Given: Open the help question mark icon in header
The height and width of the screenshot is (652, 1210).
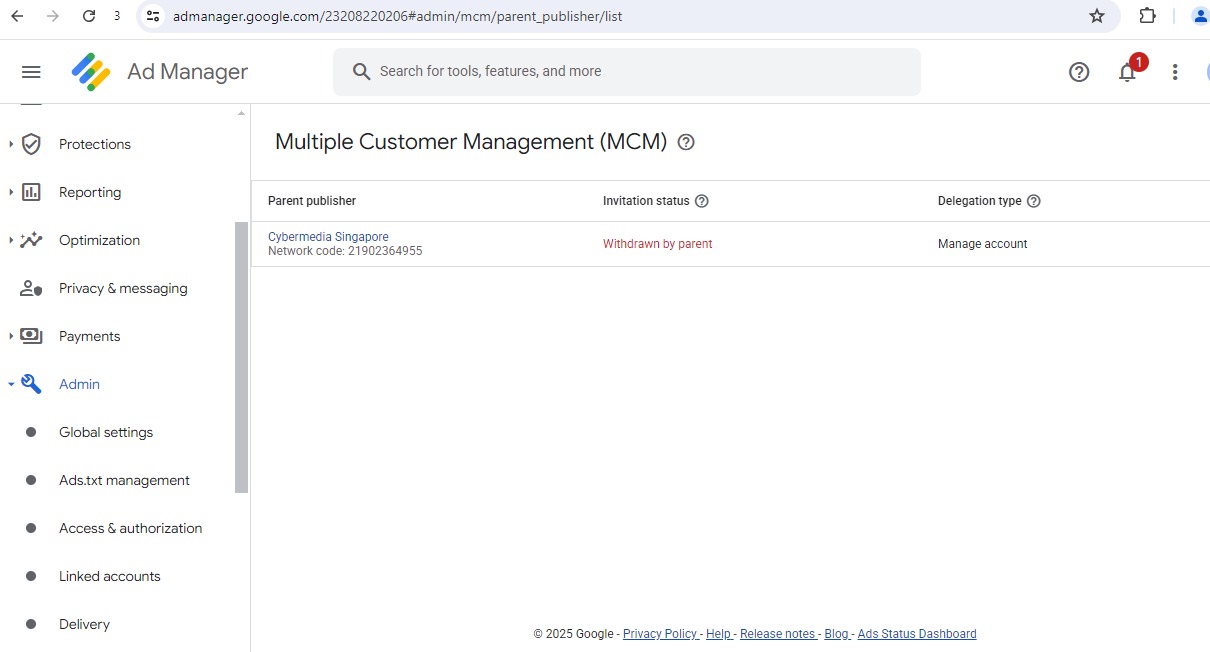Looking at the screenshot, I should [x=1079, y=72].
